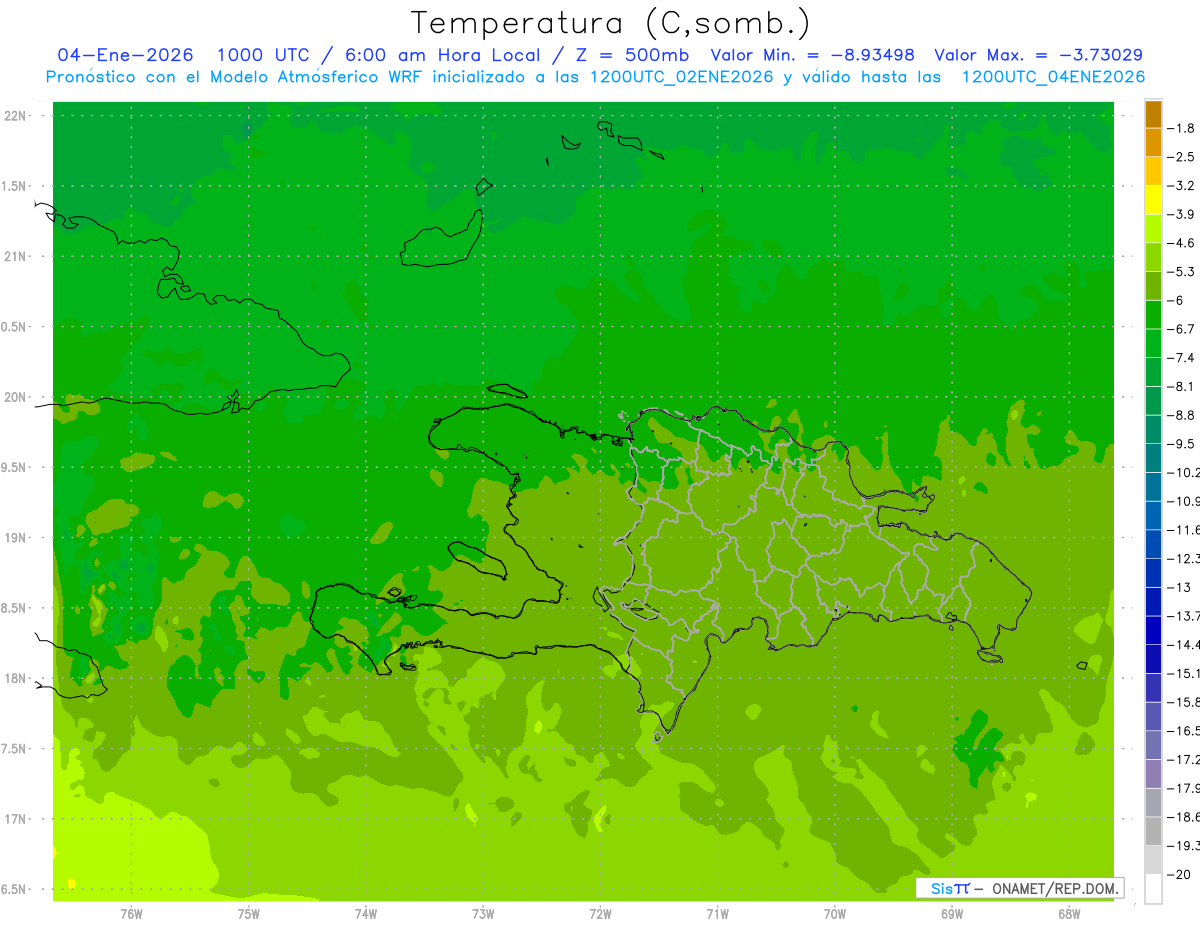Screen dimensions: 1200x927
Task: Click the blue swatch between -12.3 and -13
Action: coord(1153,572)
